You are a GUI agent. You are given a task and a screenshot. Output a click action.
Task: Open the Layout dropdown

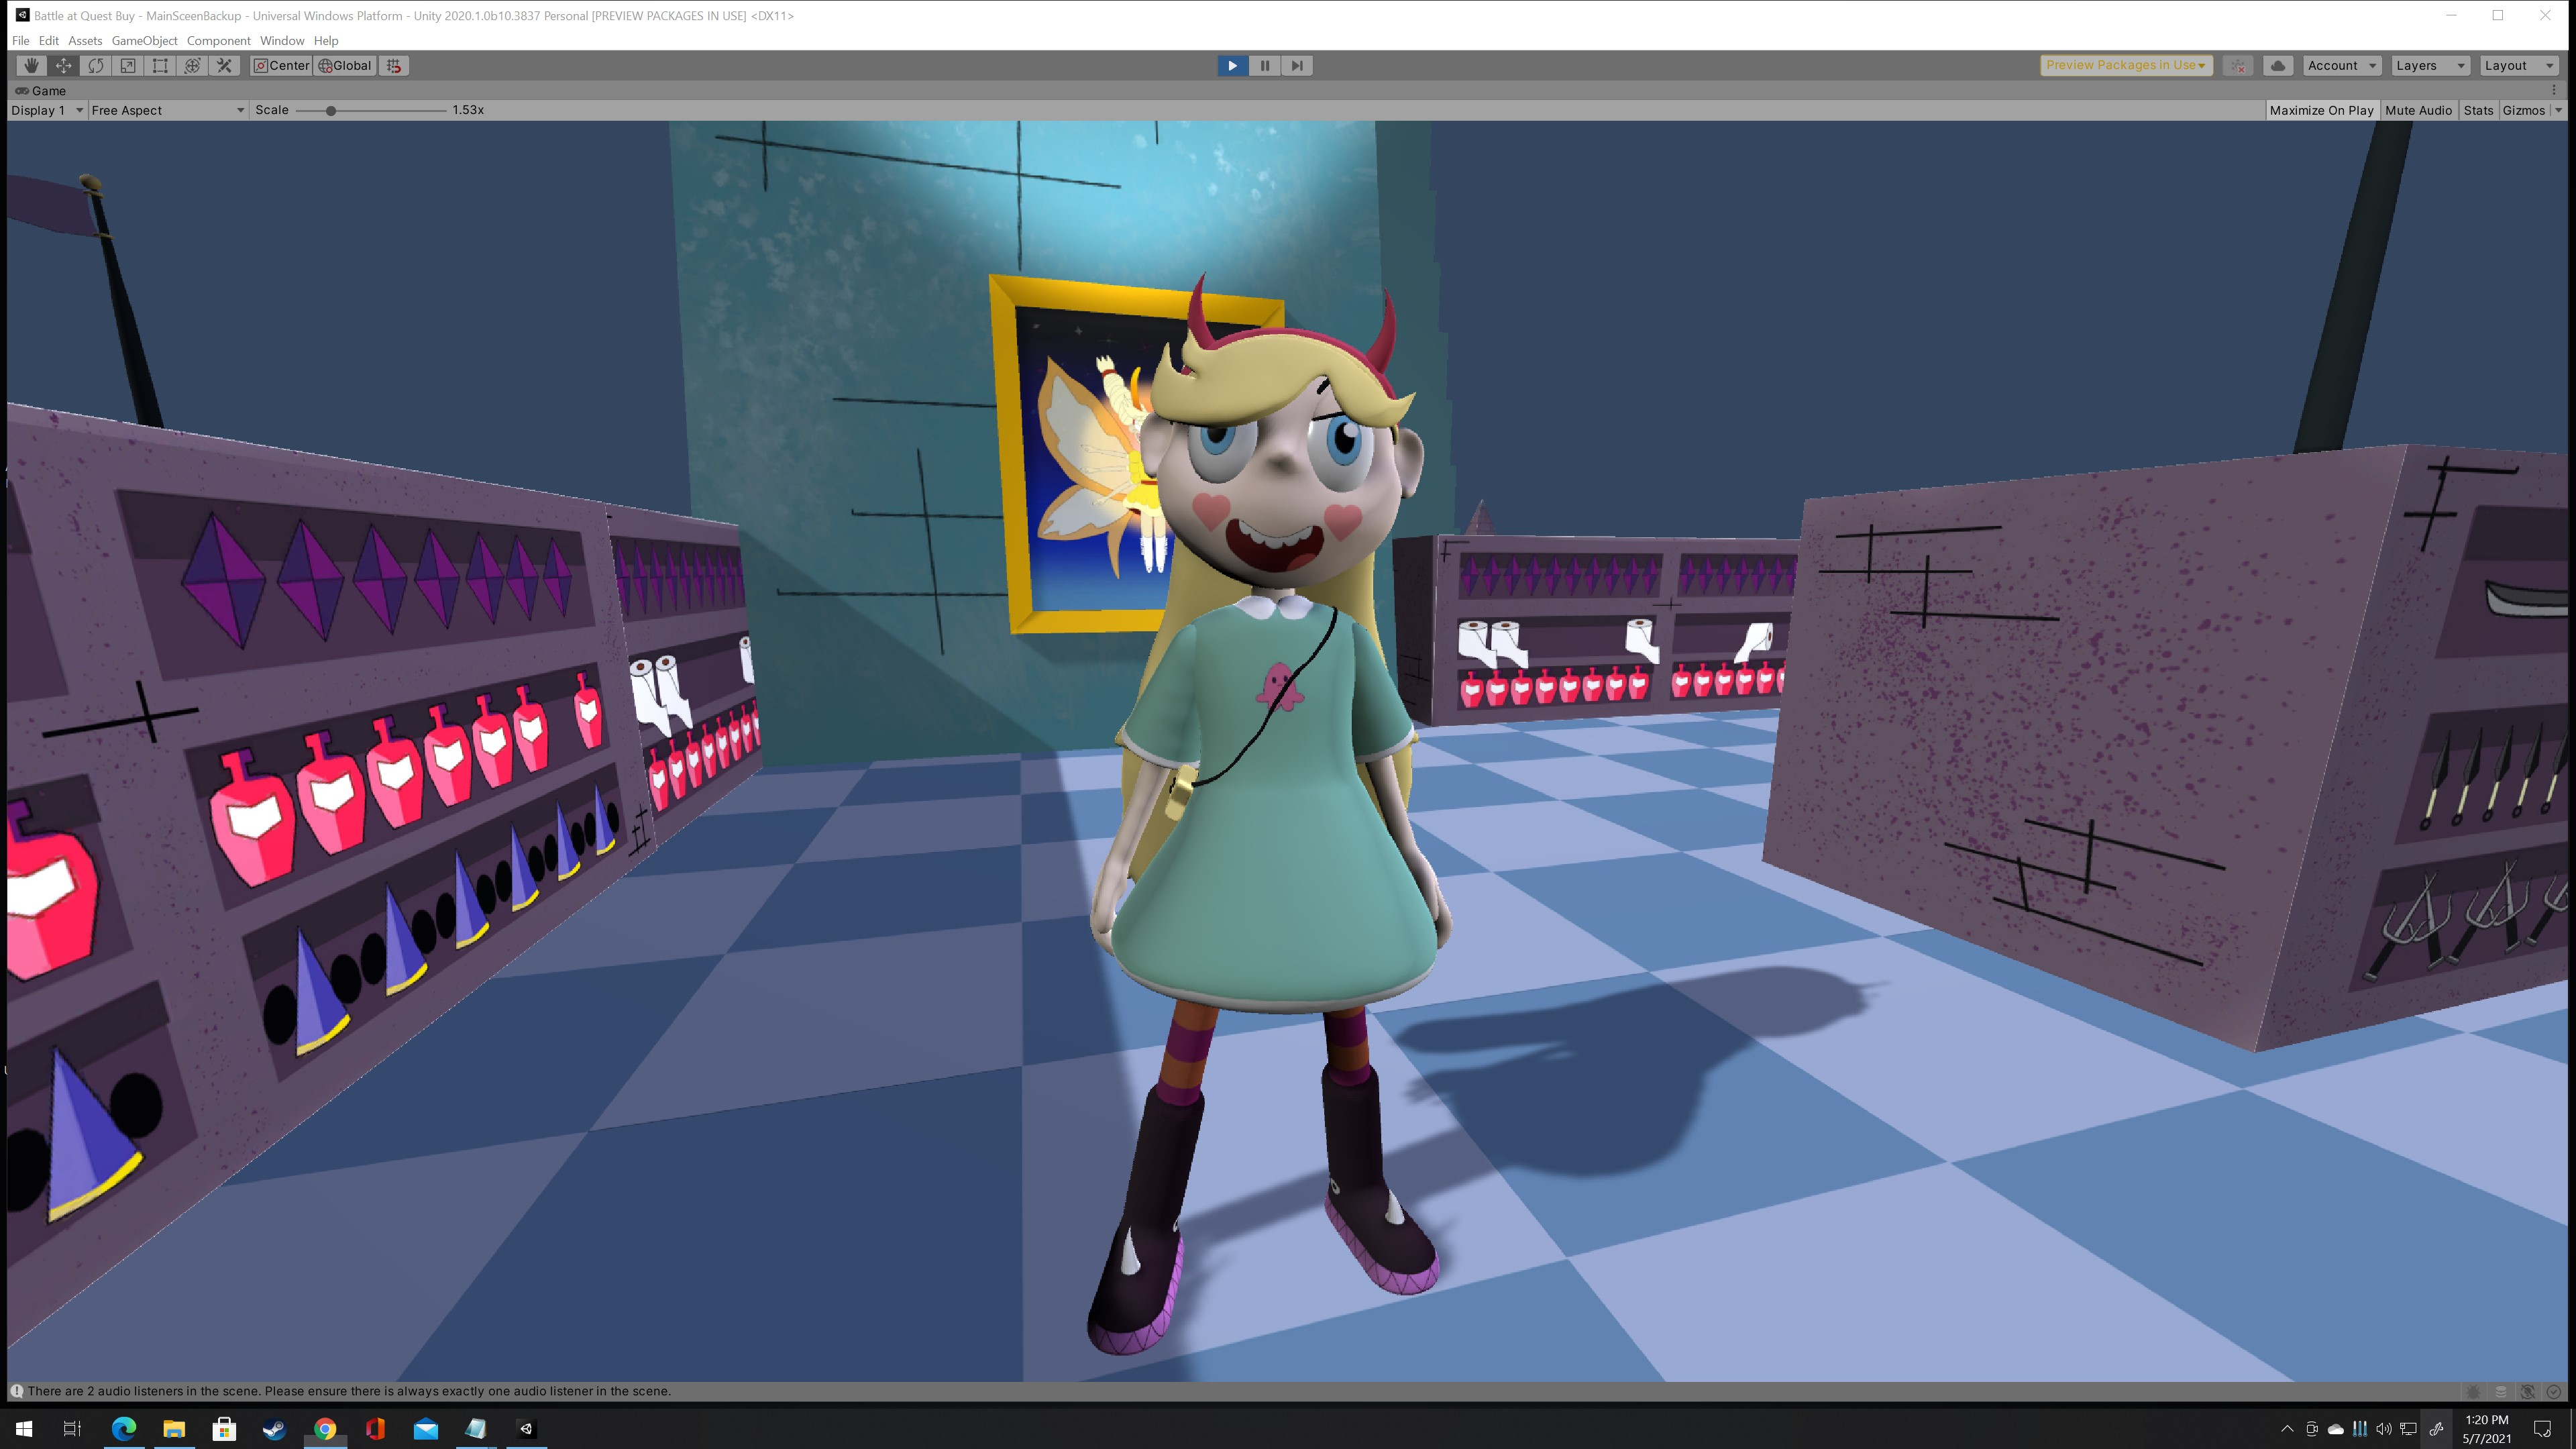point(2519,65)
